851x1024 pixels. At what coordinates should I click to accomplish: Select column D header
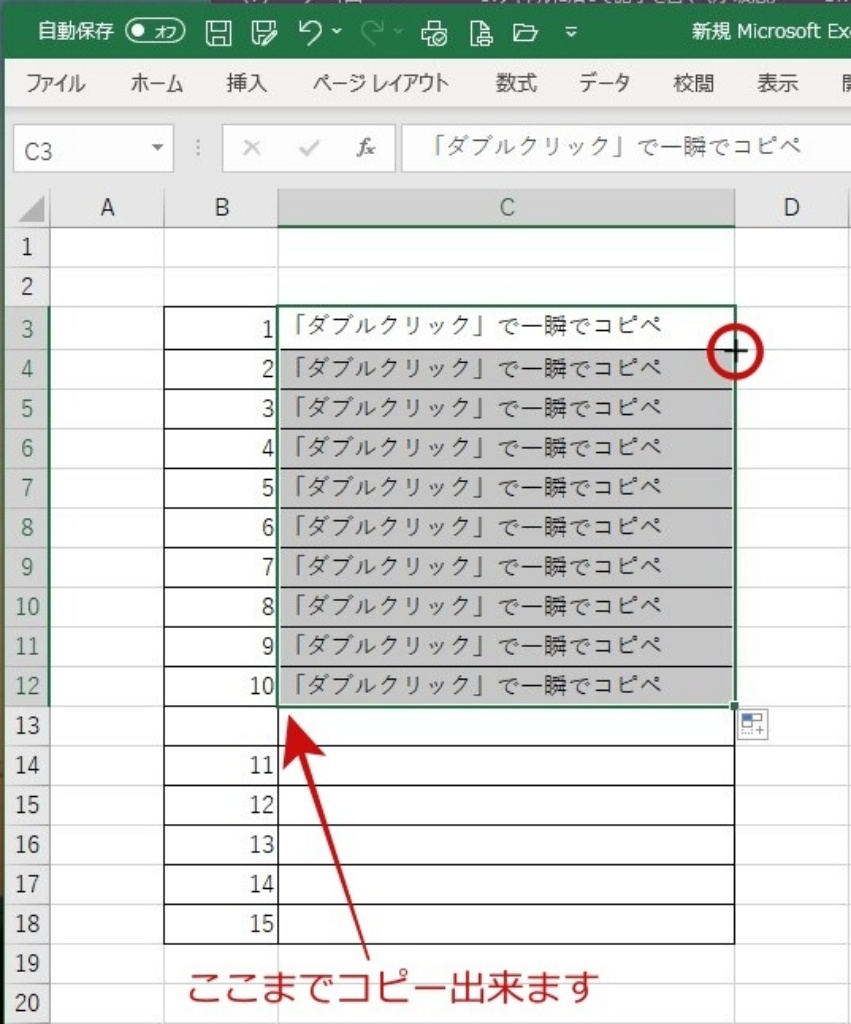click(x=792, y=208)
